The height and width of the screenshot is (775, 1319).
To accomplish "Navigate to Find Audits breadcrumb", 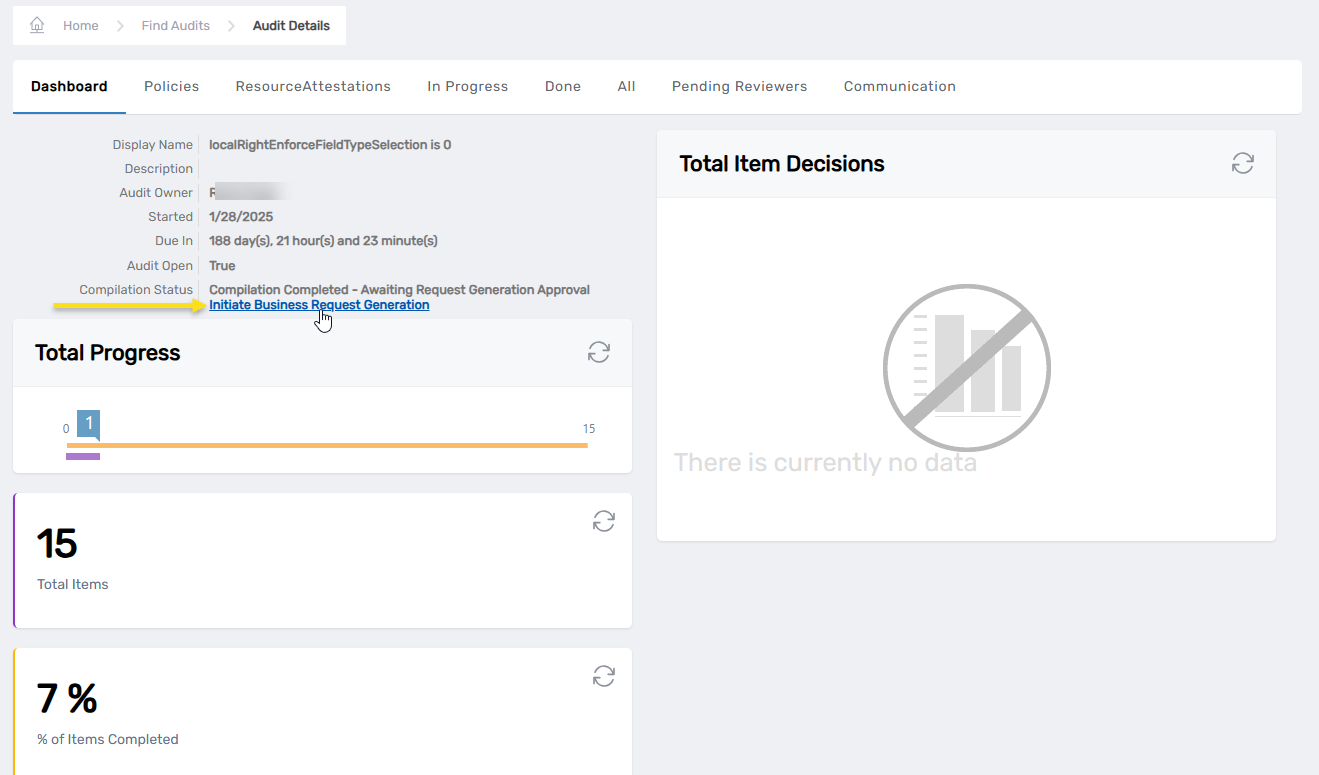I will point(175,26).
